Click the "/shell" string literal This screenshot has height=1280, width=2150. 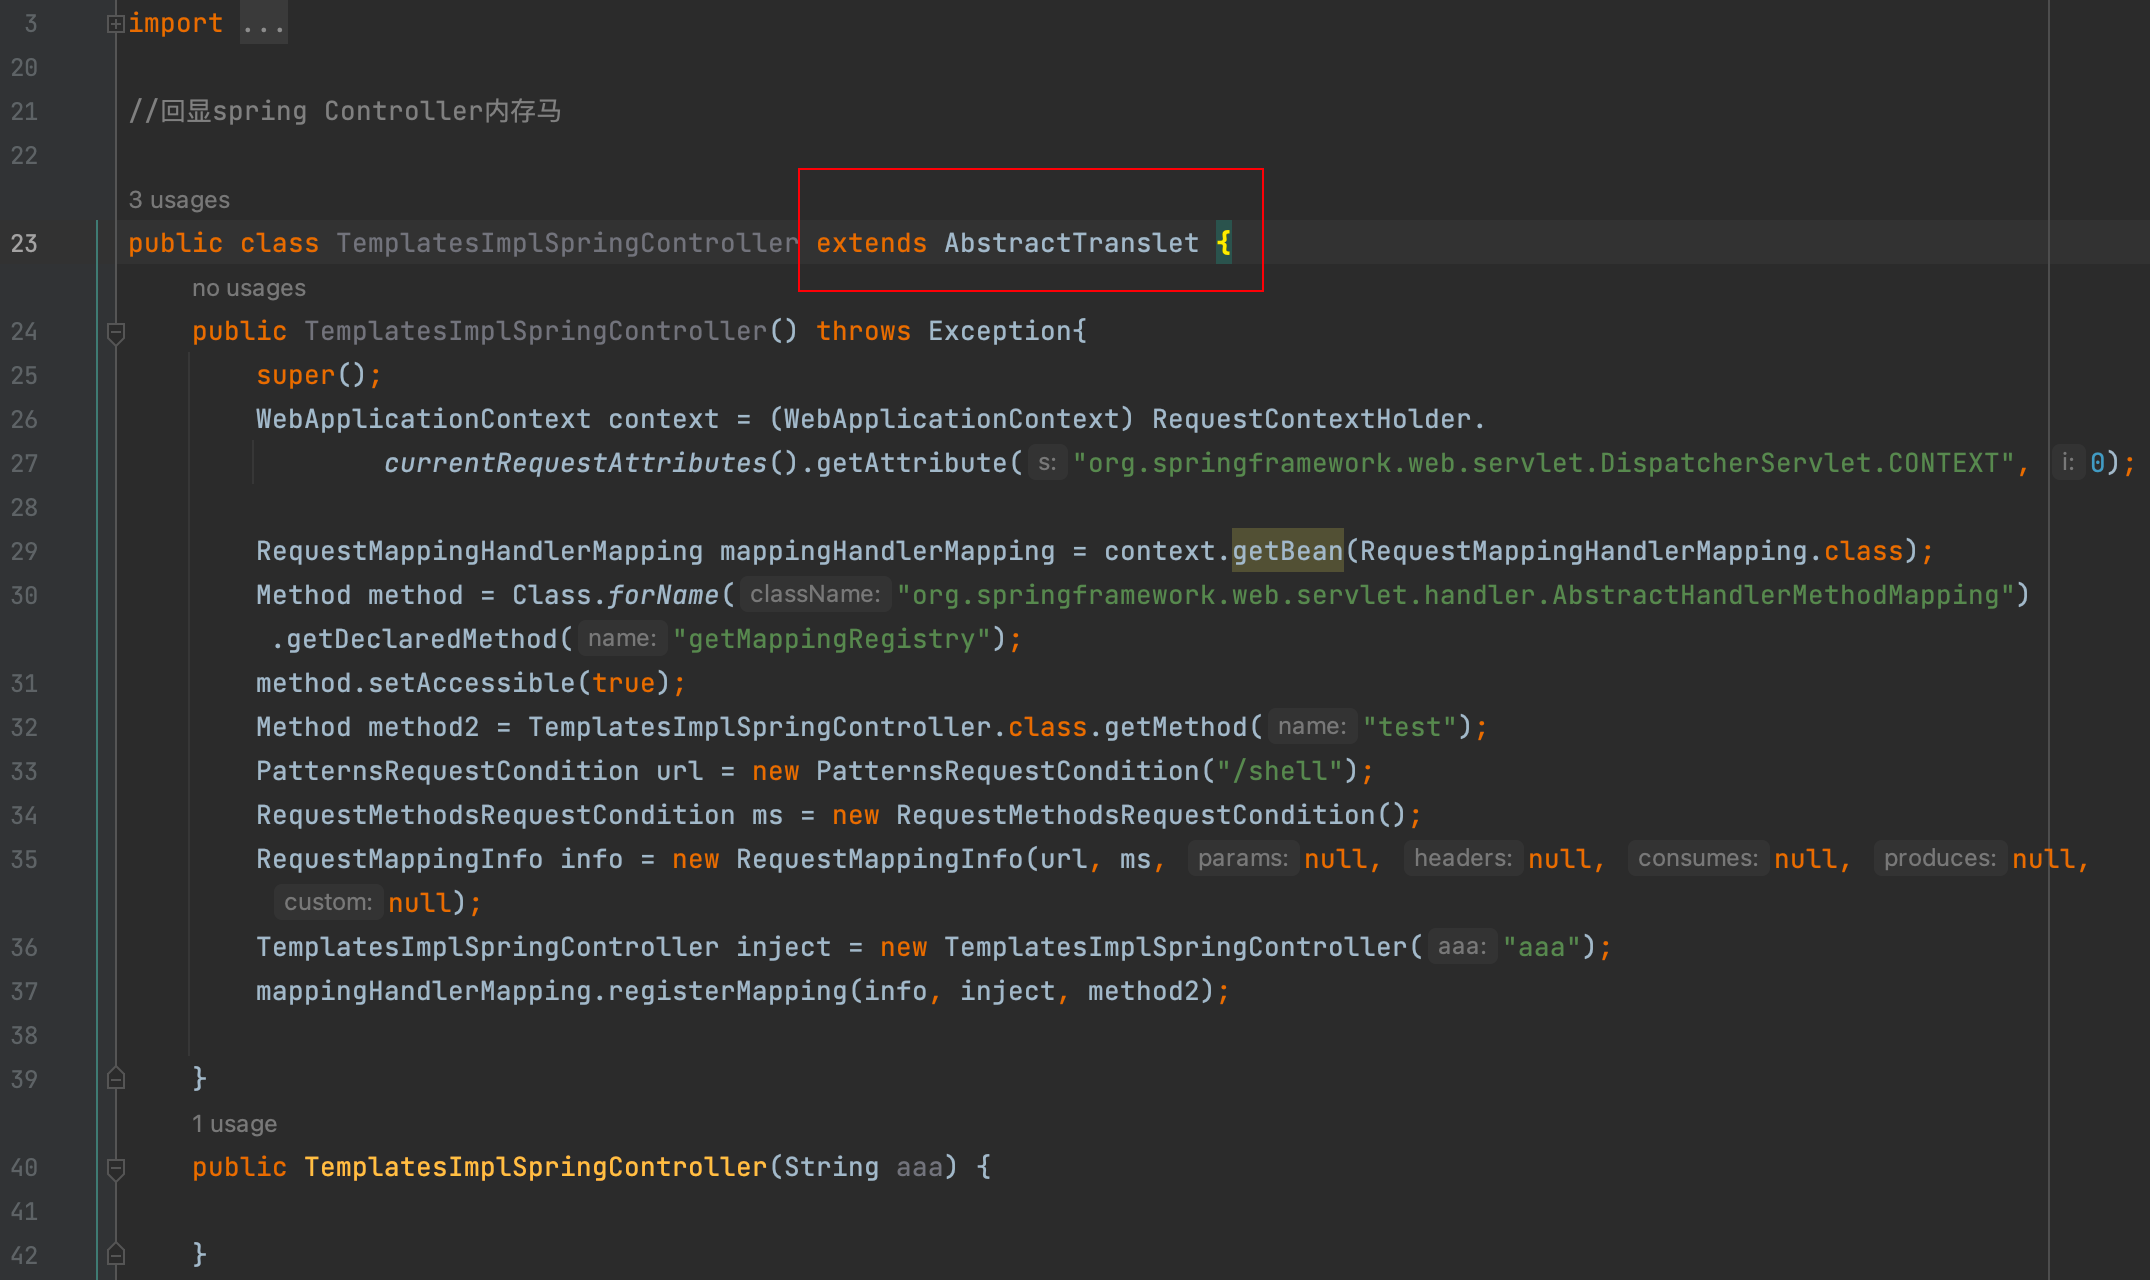point(1278,771)
